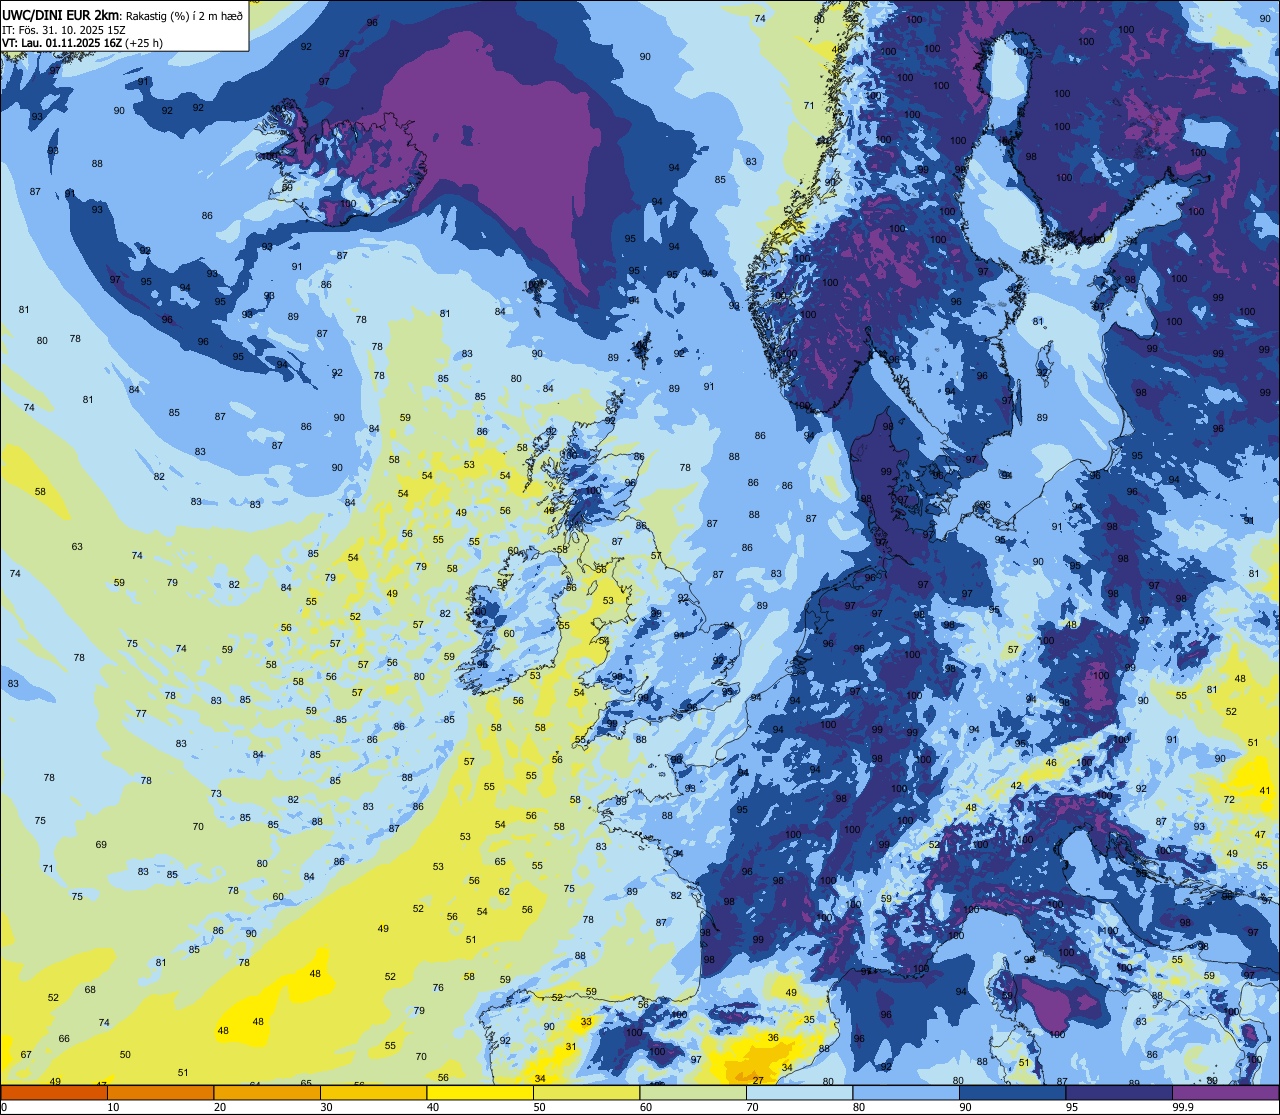The image size is (1280, 1115).
Task: Click the legend segment between 50 and 60
Action: [586, 1093]
